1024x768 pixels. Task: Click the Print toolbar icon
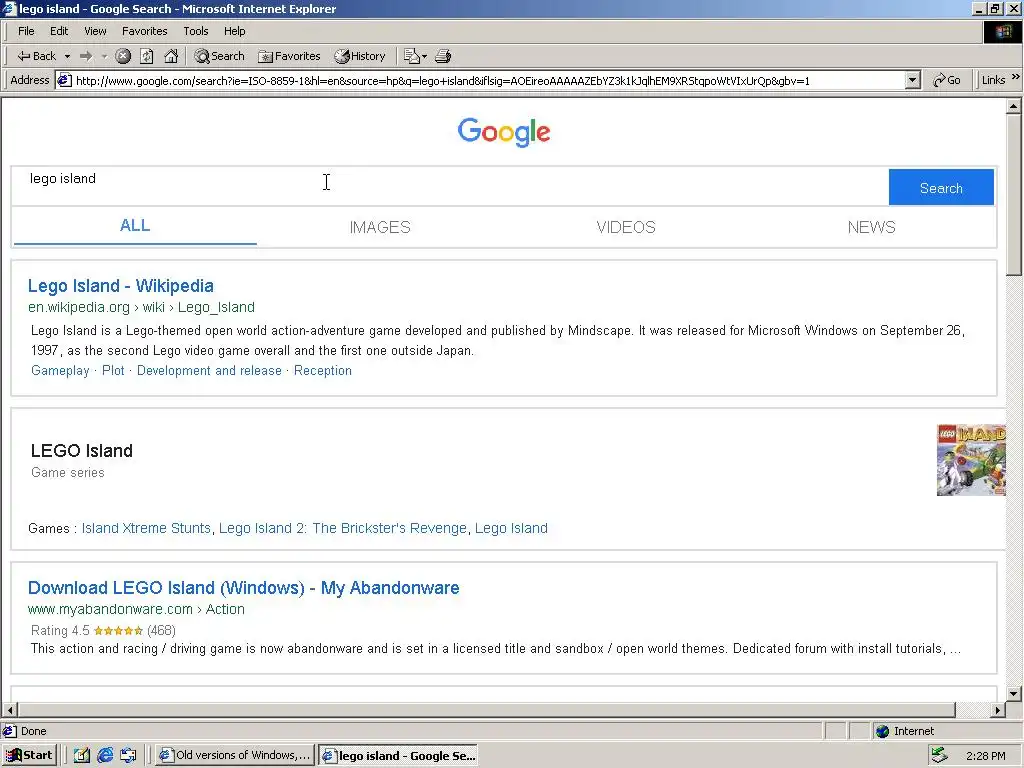pyautogui.click(x=443, y=56)
